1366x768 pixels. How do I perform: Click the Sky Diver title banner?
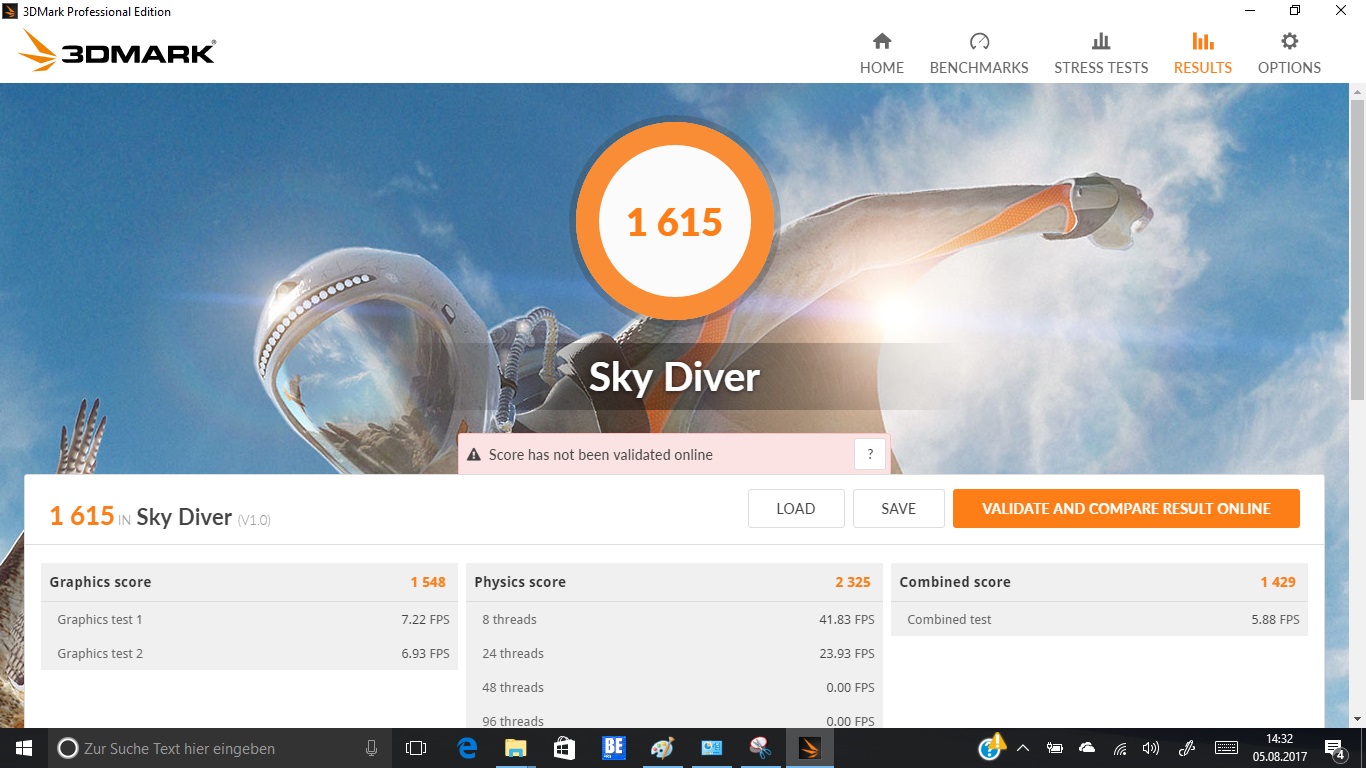click(674, 377)
